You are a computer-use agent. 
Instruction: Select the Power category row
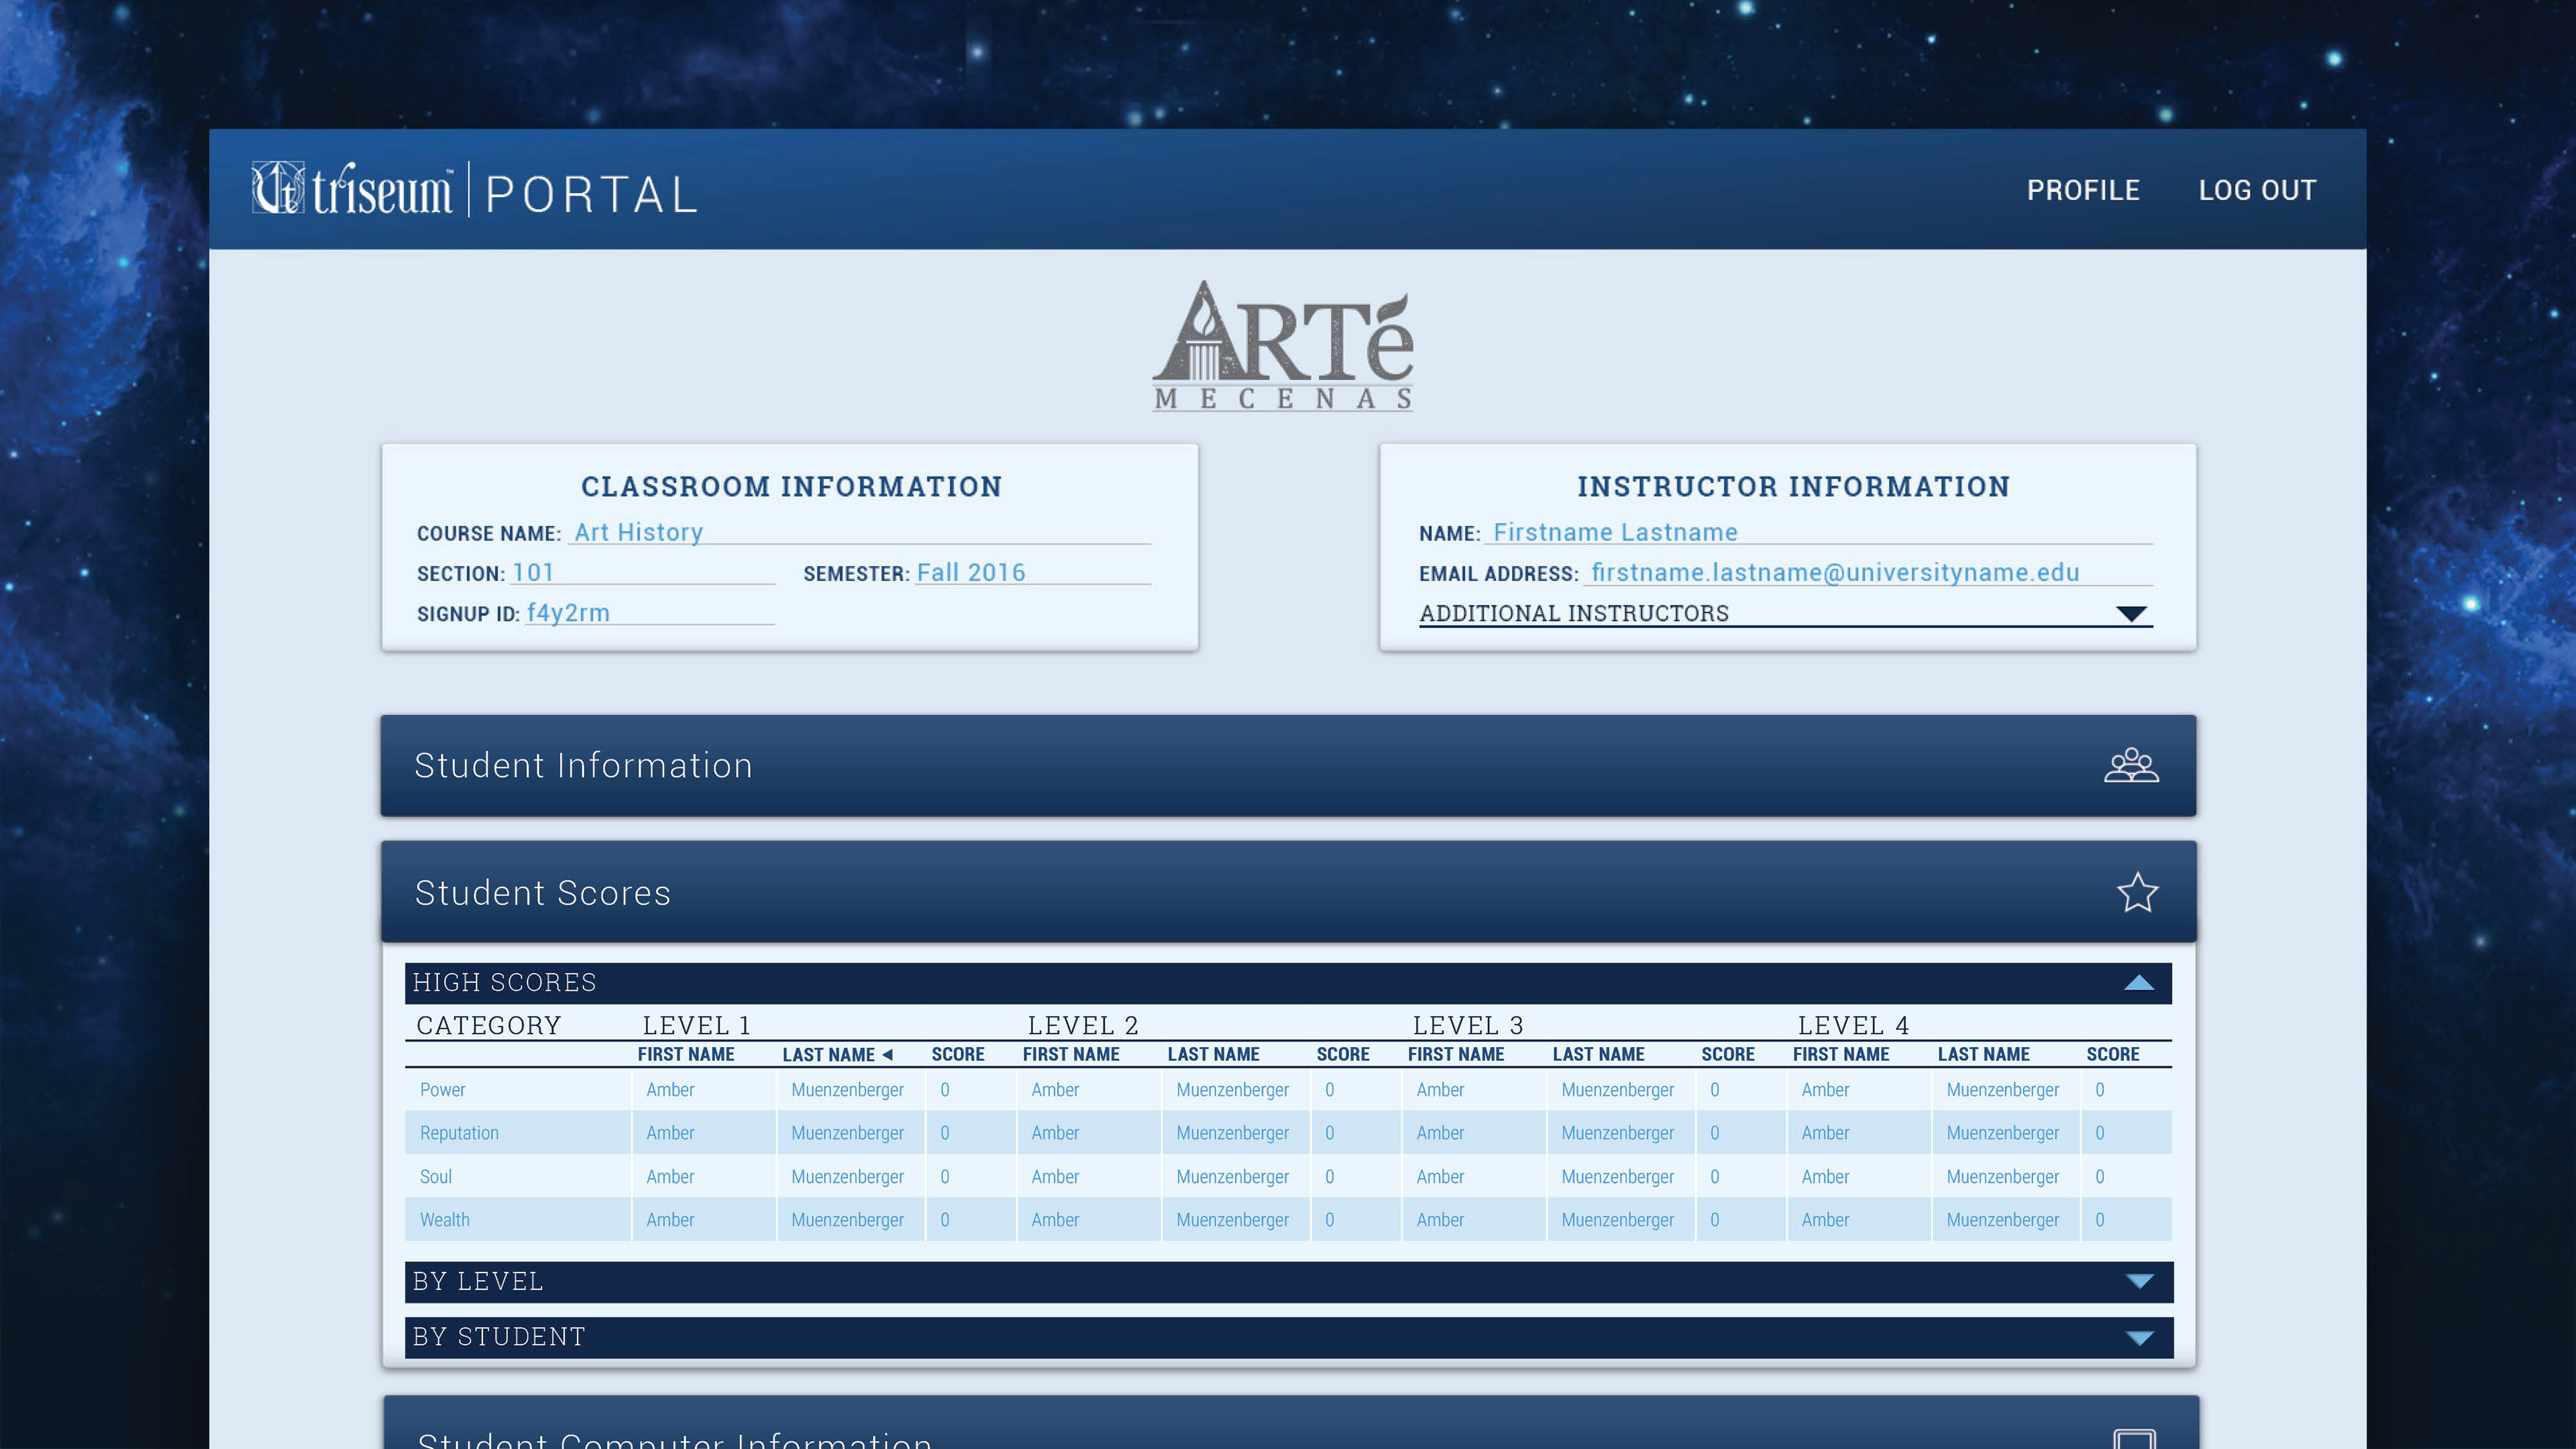1289,1090
